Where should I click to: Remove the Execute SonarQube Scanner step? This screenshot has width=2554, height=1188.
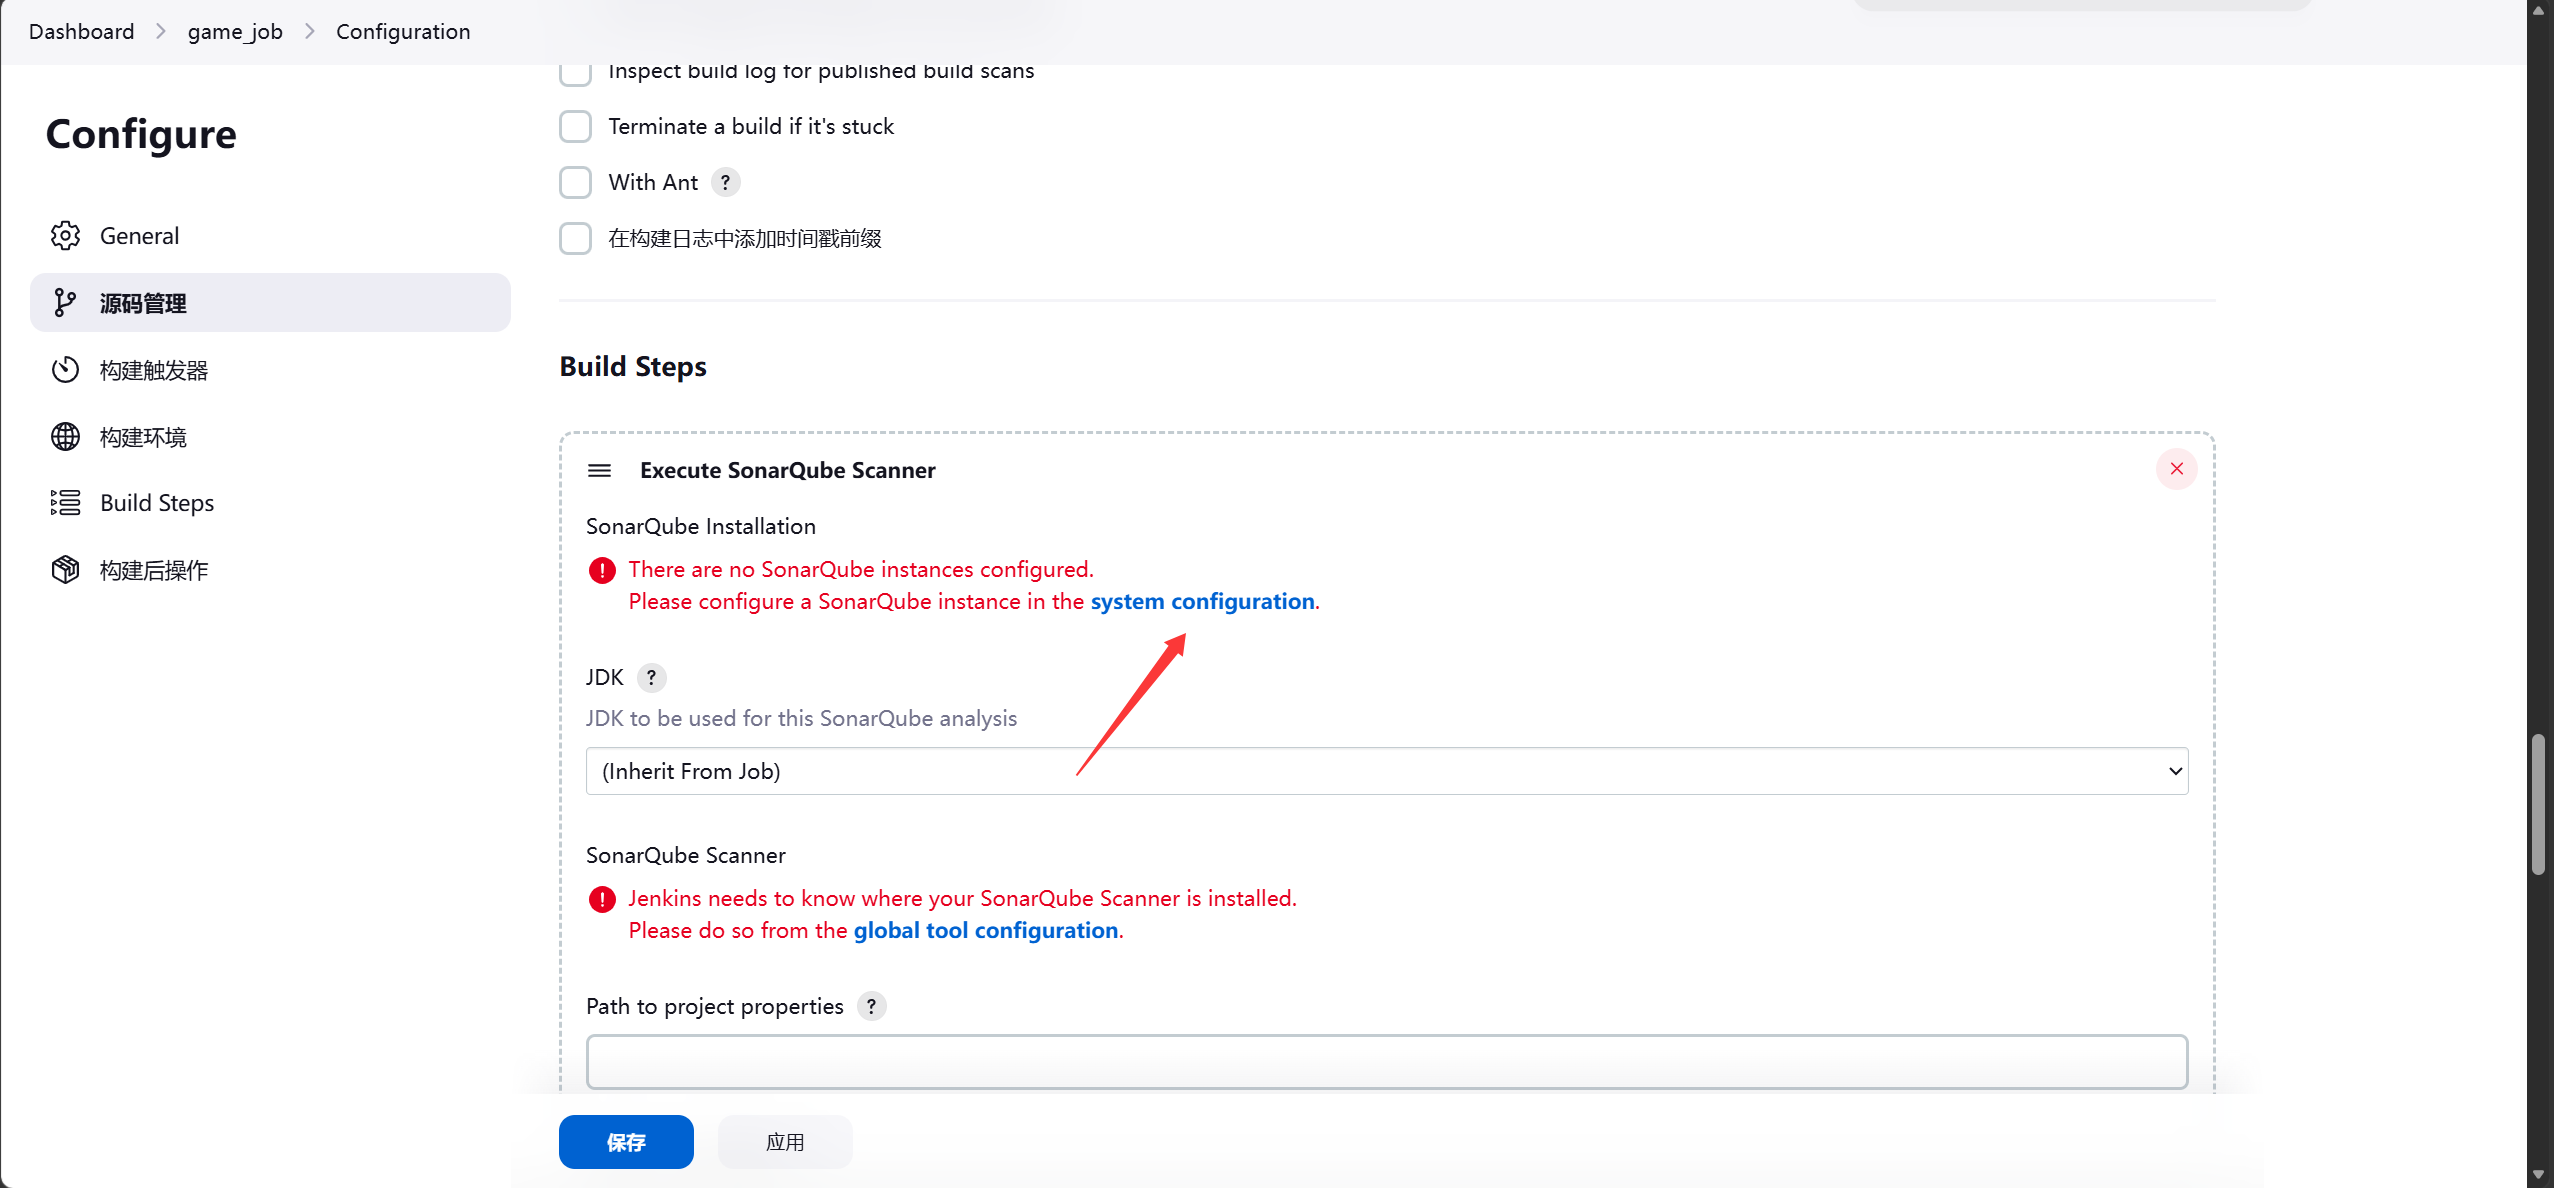(2177, 469)
